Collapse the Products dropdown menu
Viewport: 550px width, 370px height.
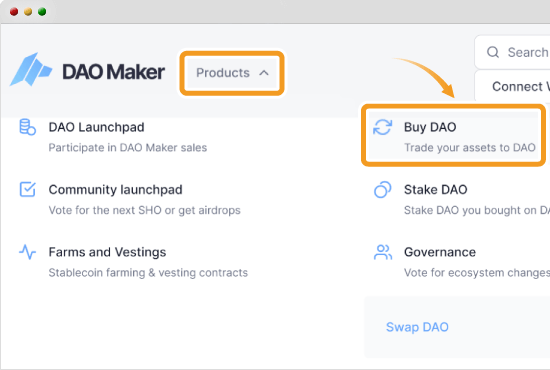(232, 73)
